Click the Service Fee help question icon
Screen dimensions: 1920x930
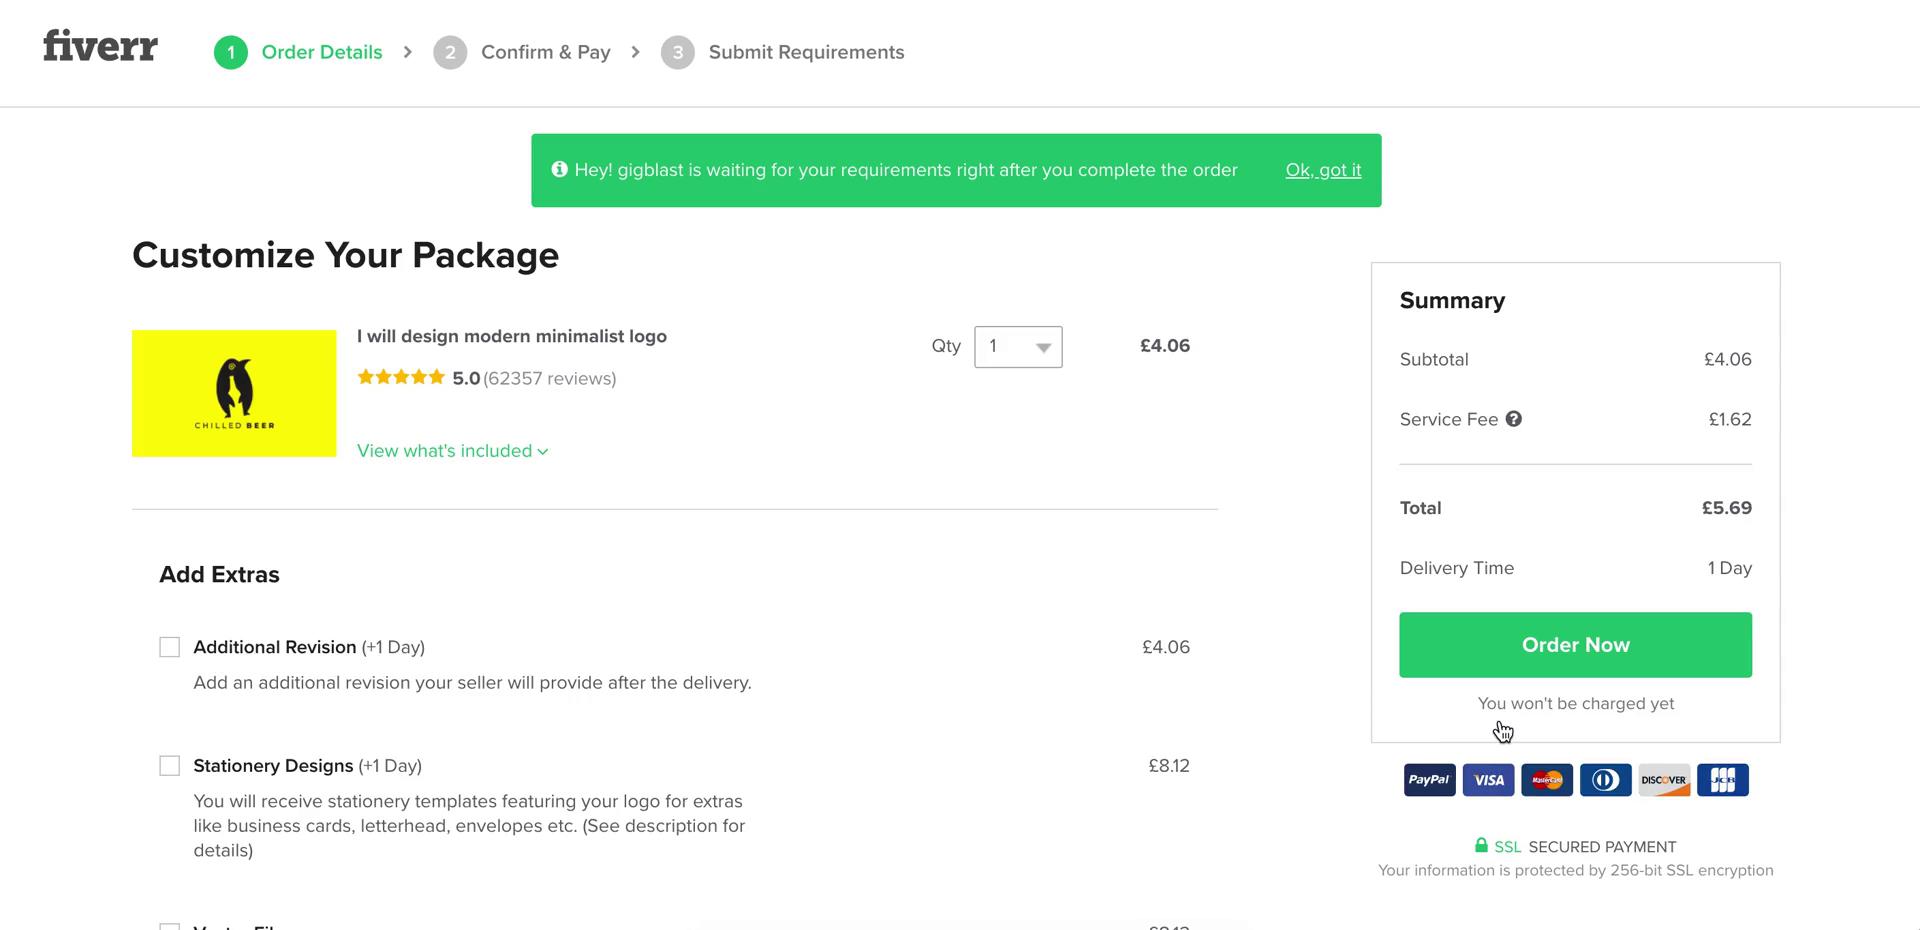1514,419
